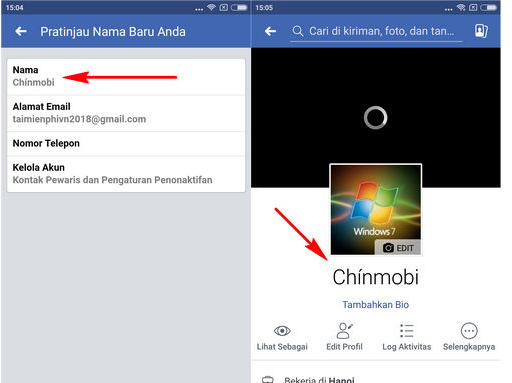The width and height of the screenshot is (512, 383).
Task: Tap the Lihat Sebagai eye icon
Action: [282, 331]
